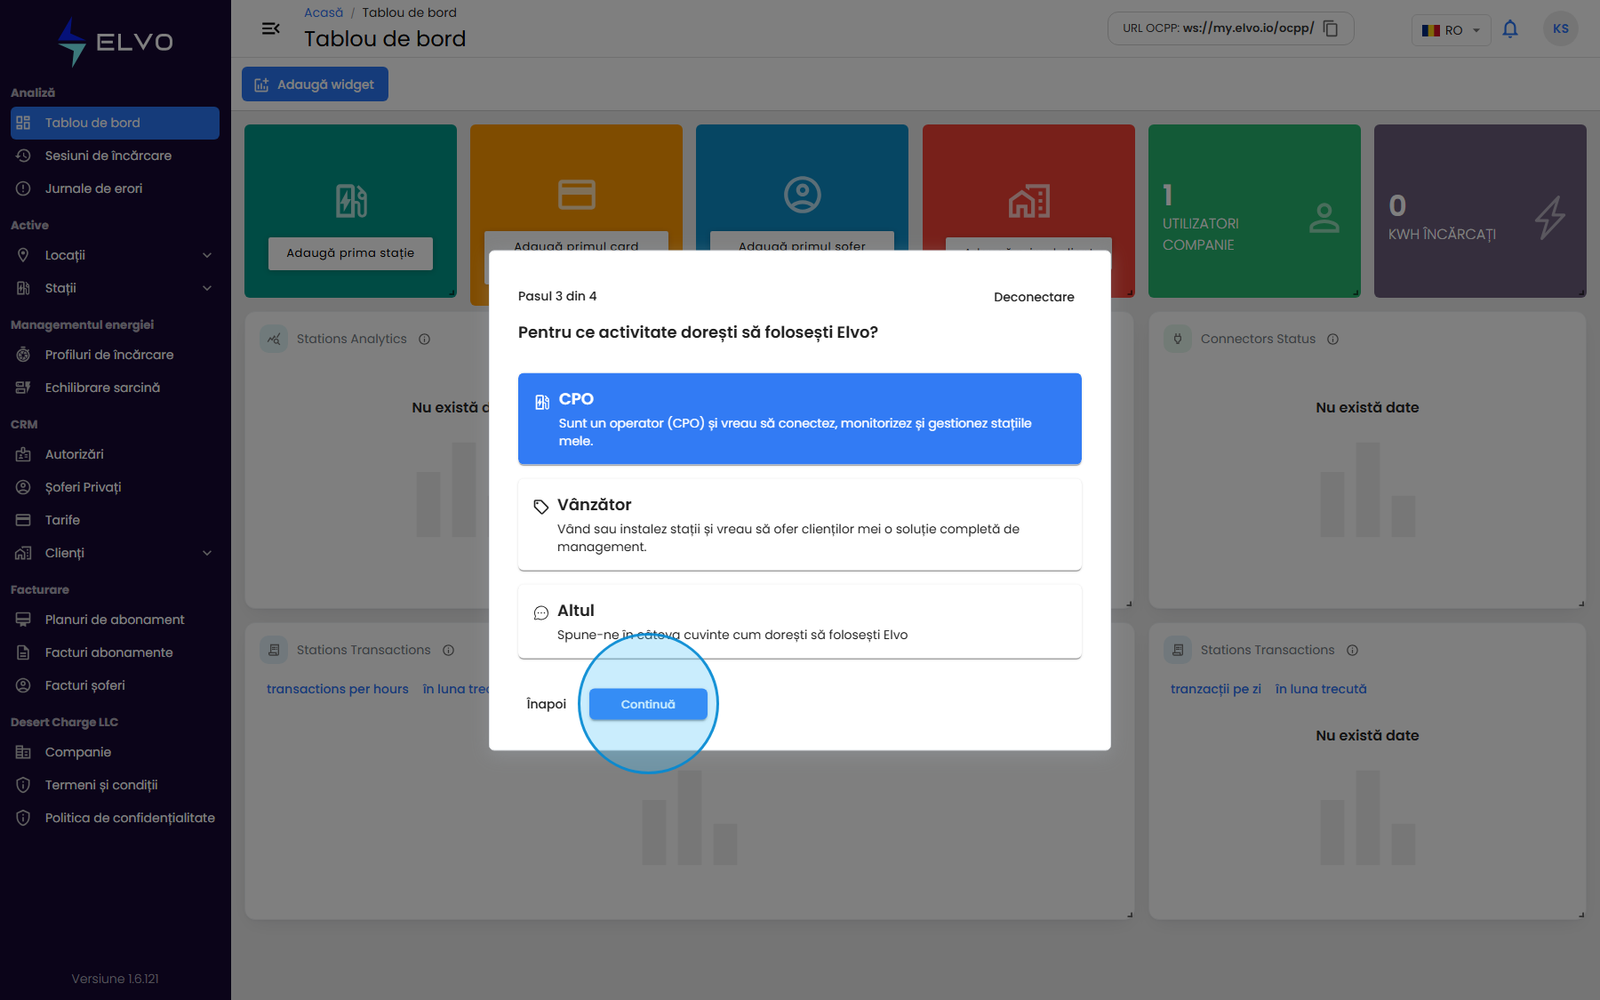1600x1000 pixels.
Task: Select the right-hand în luna trecută filter
Action: [x=1321, y=690]
